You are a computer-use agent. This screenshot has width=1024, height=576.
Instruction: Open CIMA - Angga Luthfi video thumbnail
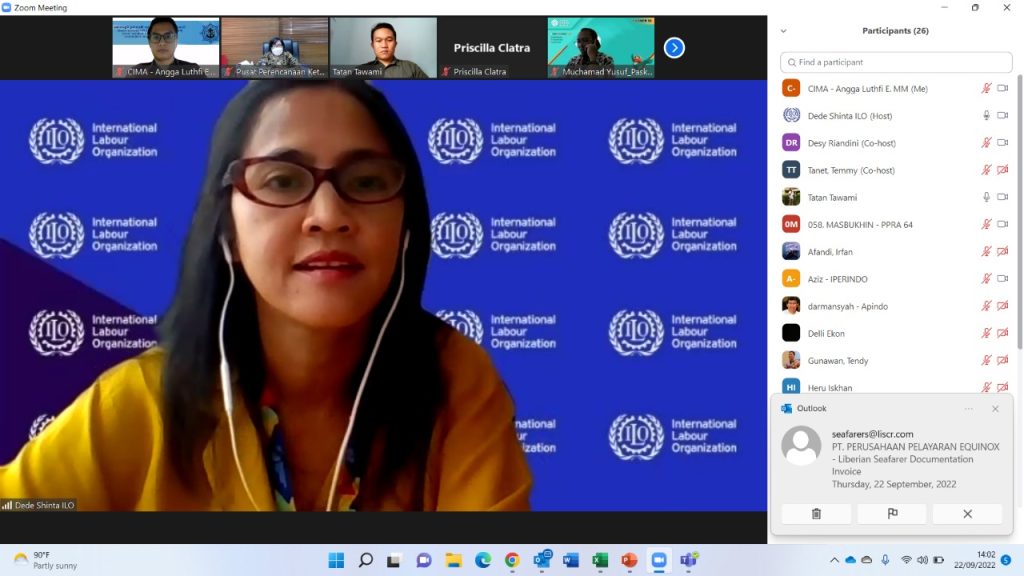point(166,48)
